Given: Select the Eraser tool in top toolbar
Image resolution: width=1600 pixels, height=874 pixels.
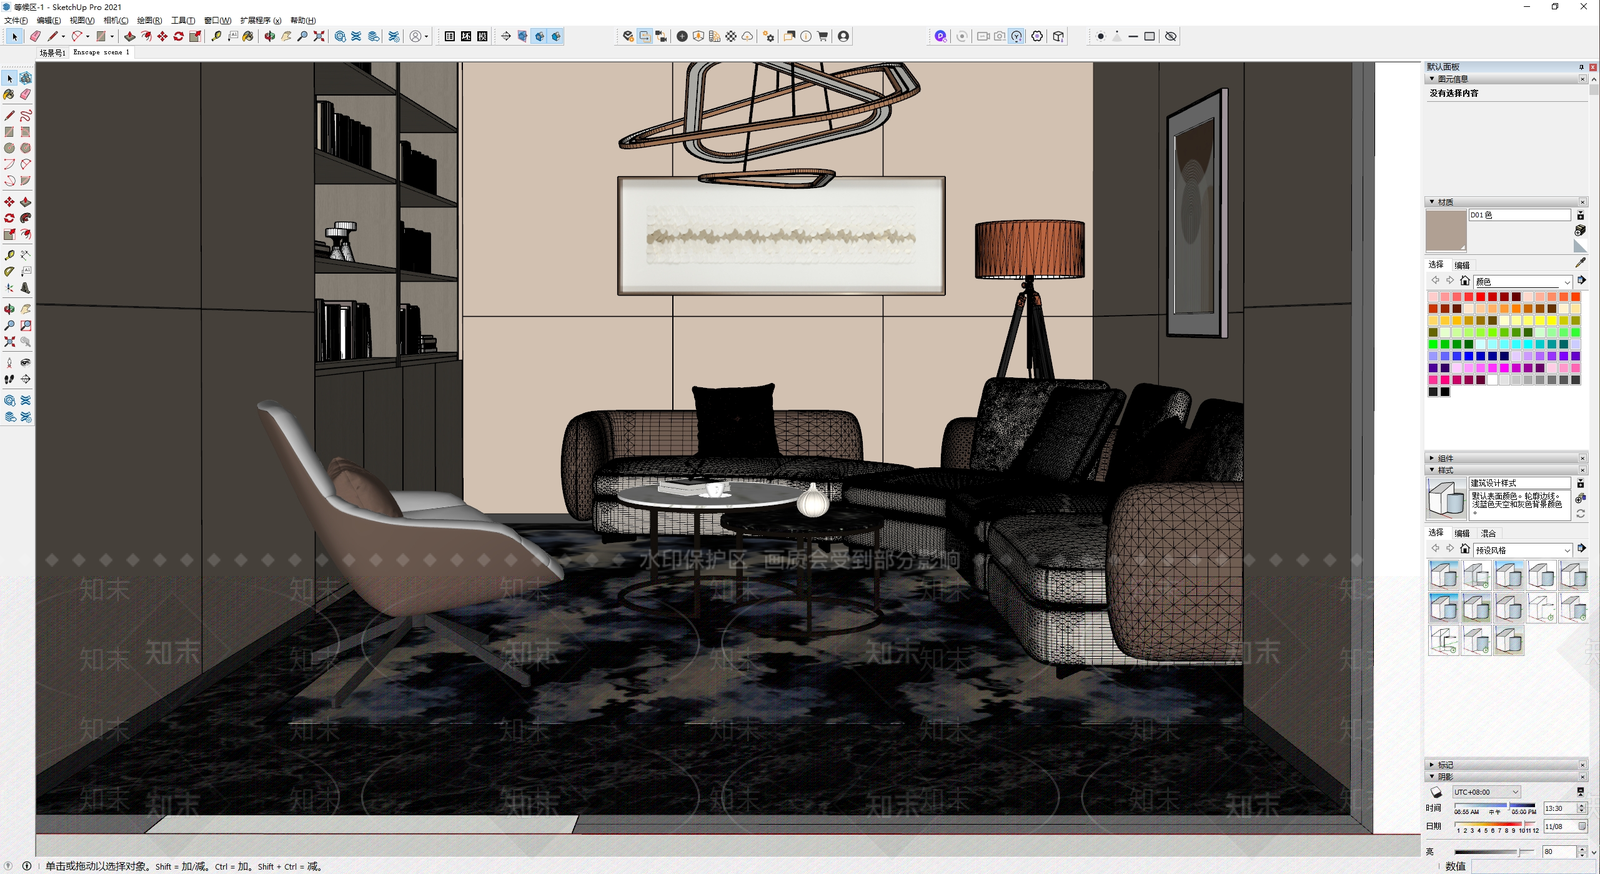Looking at the screenshot, I should pyautogui.click(x=35, y=36).
